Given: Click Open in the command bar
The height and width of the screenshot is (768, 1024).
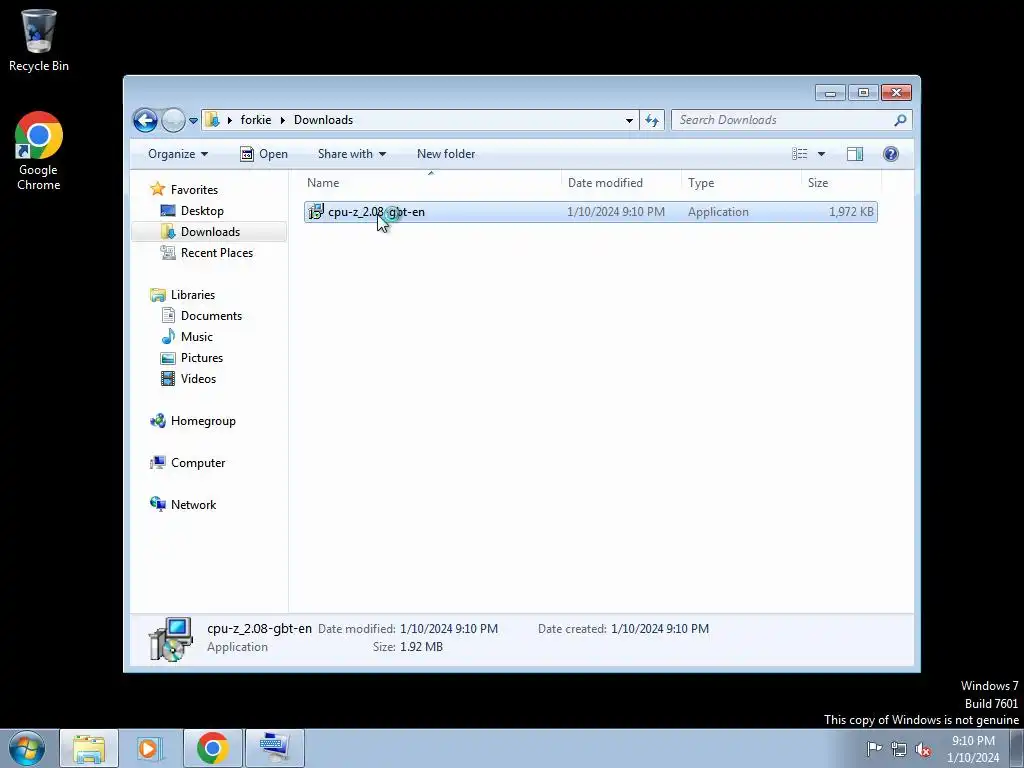Looking at the screenshot, I should pyautogui.click(x=264, y=154).
